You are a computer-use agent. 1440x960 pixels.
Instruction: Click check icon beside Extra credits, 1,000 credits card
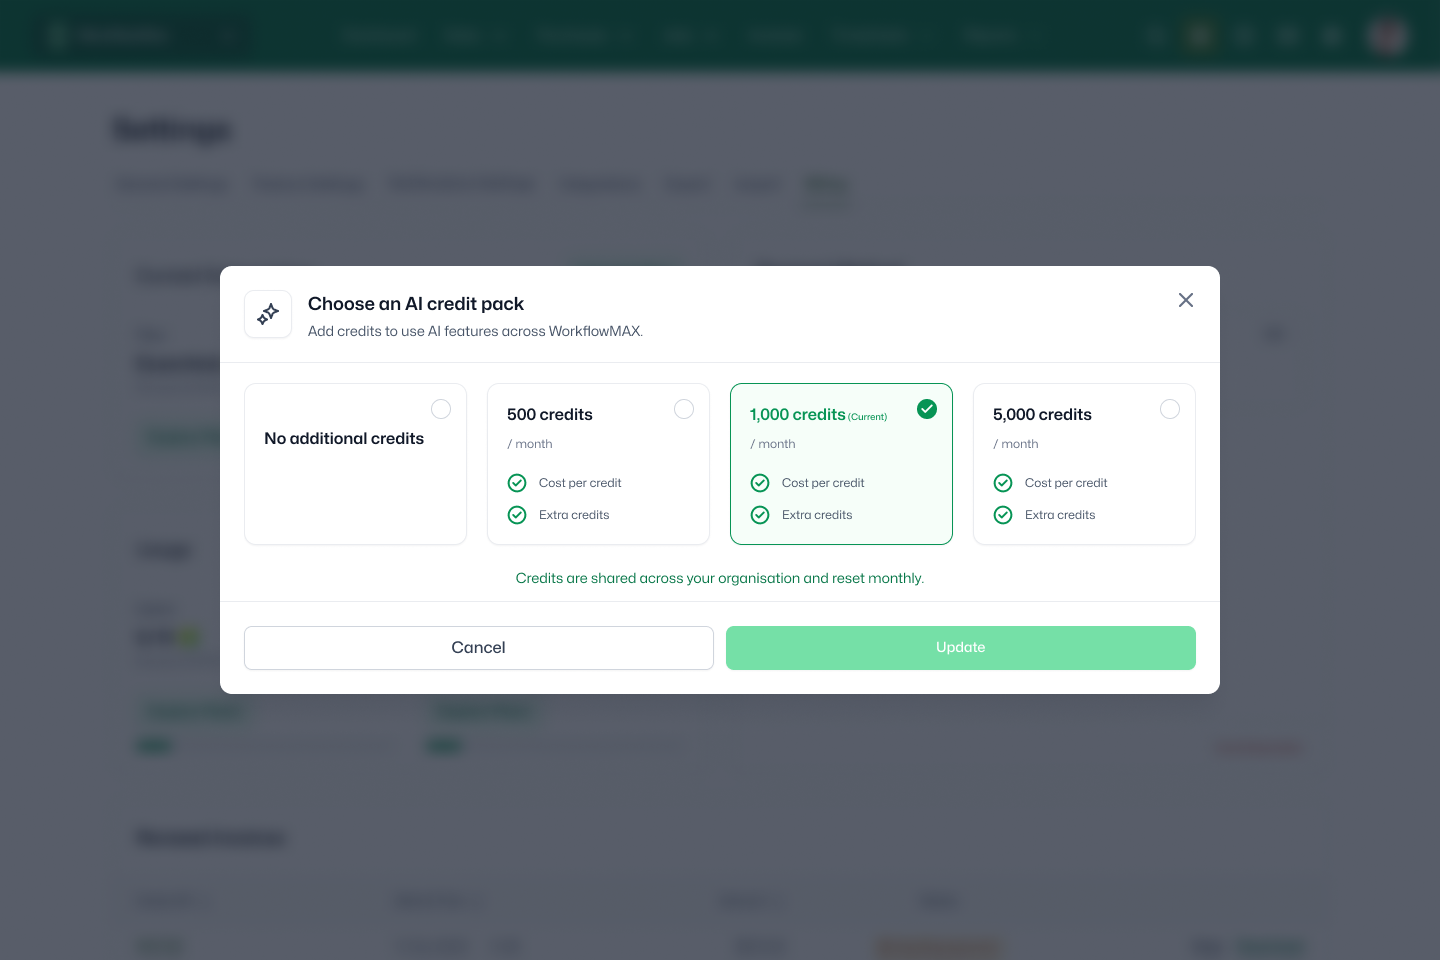[760, 515]
